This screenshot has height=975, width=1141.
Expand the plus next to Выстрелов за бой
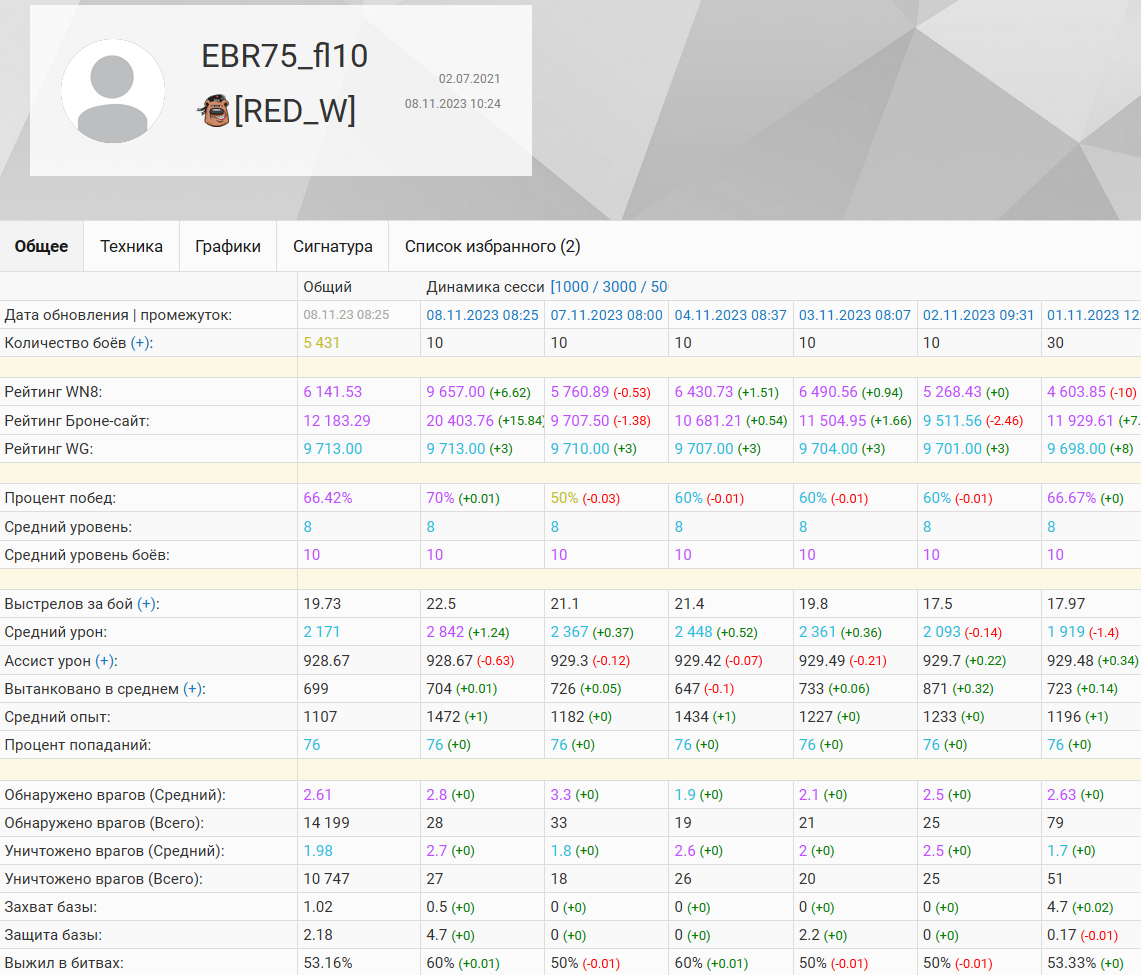[x=147, y=604]
